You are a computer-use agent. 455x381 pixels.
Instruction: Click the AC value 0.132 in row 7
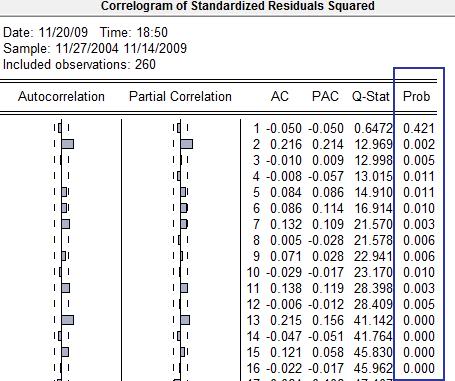point(286,224)
